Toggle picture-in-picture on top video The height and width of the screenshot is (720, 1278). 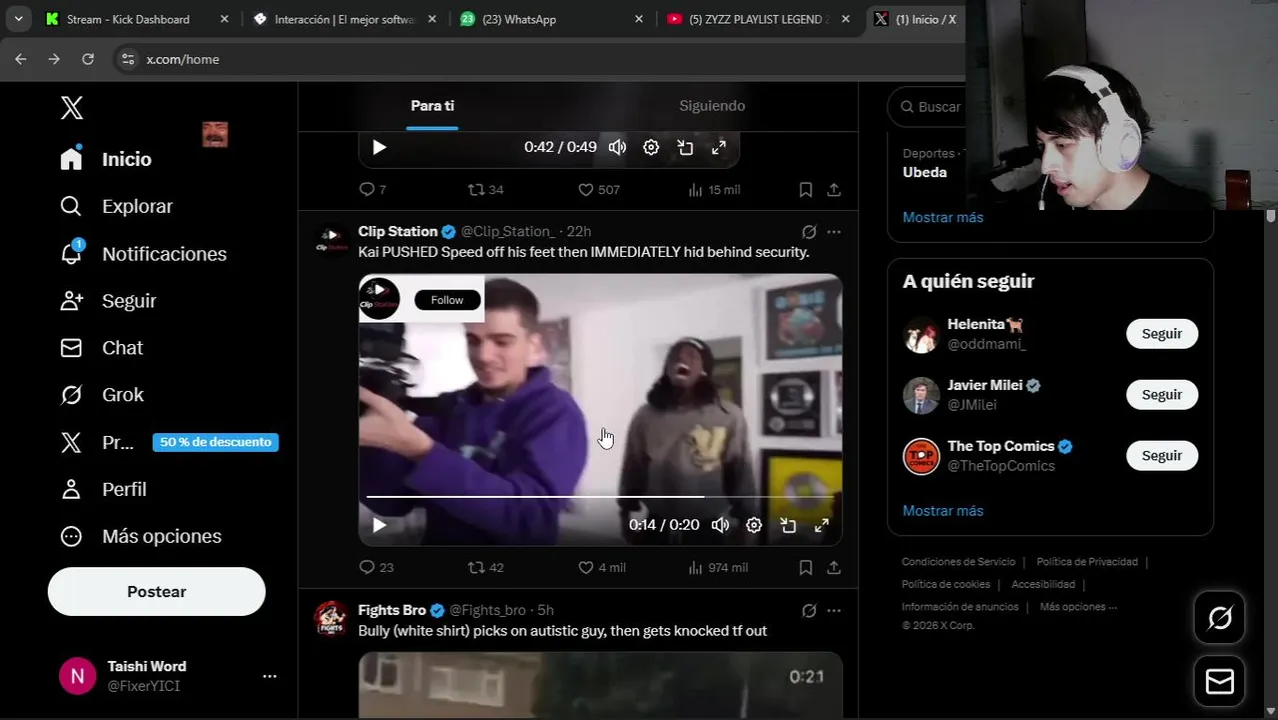click(x=685, y=147)
